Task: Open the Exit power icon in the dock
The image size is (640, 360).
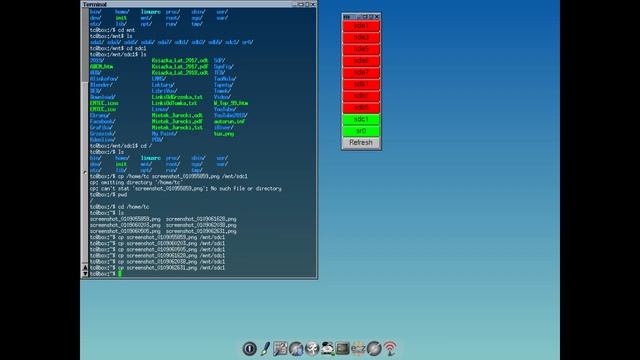Action: pos(249,349)
